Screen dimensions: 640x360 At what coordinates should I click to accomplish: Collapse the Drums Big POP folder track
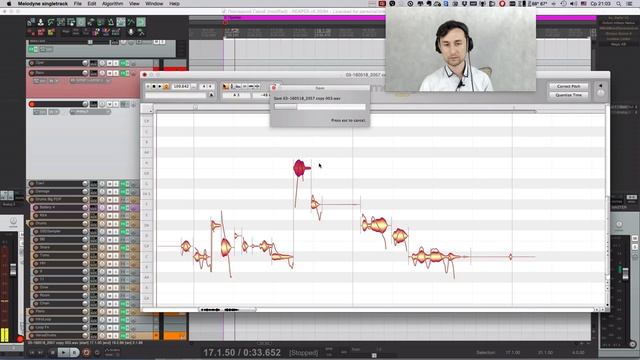click(28, 200)
